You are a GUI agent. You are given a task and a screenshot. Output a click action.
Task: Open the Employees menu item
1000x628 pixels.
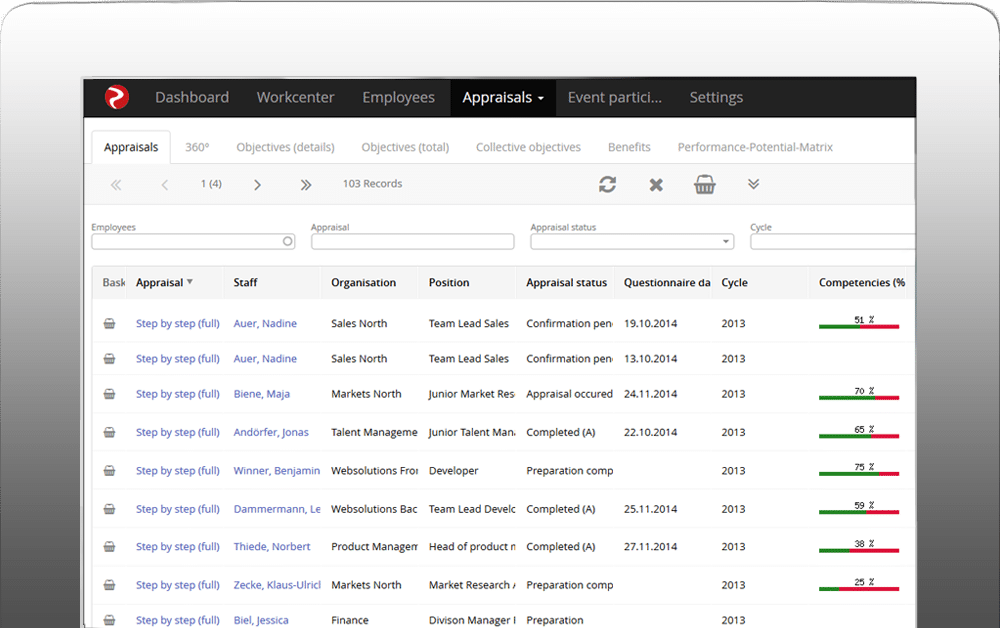(x=399, y=98)
